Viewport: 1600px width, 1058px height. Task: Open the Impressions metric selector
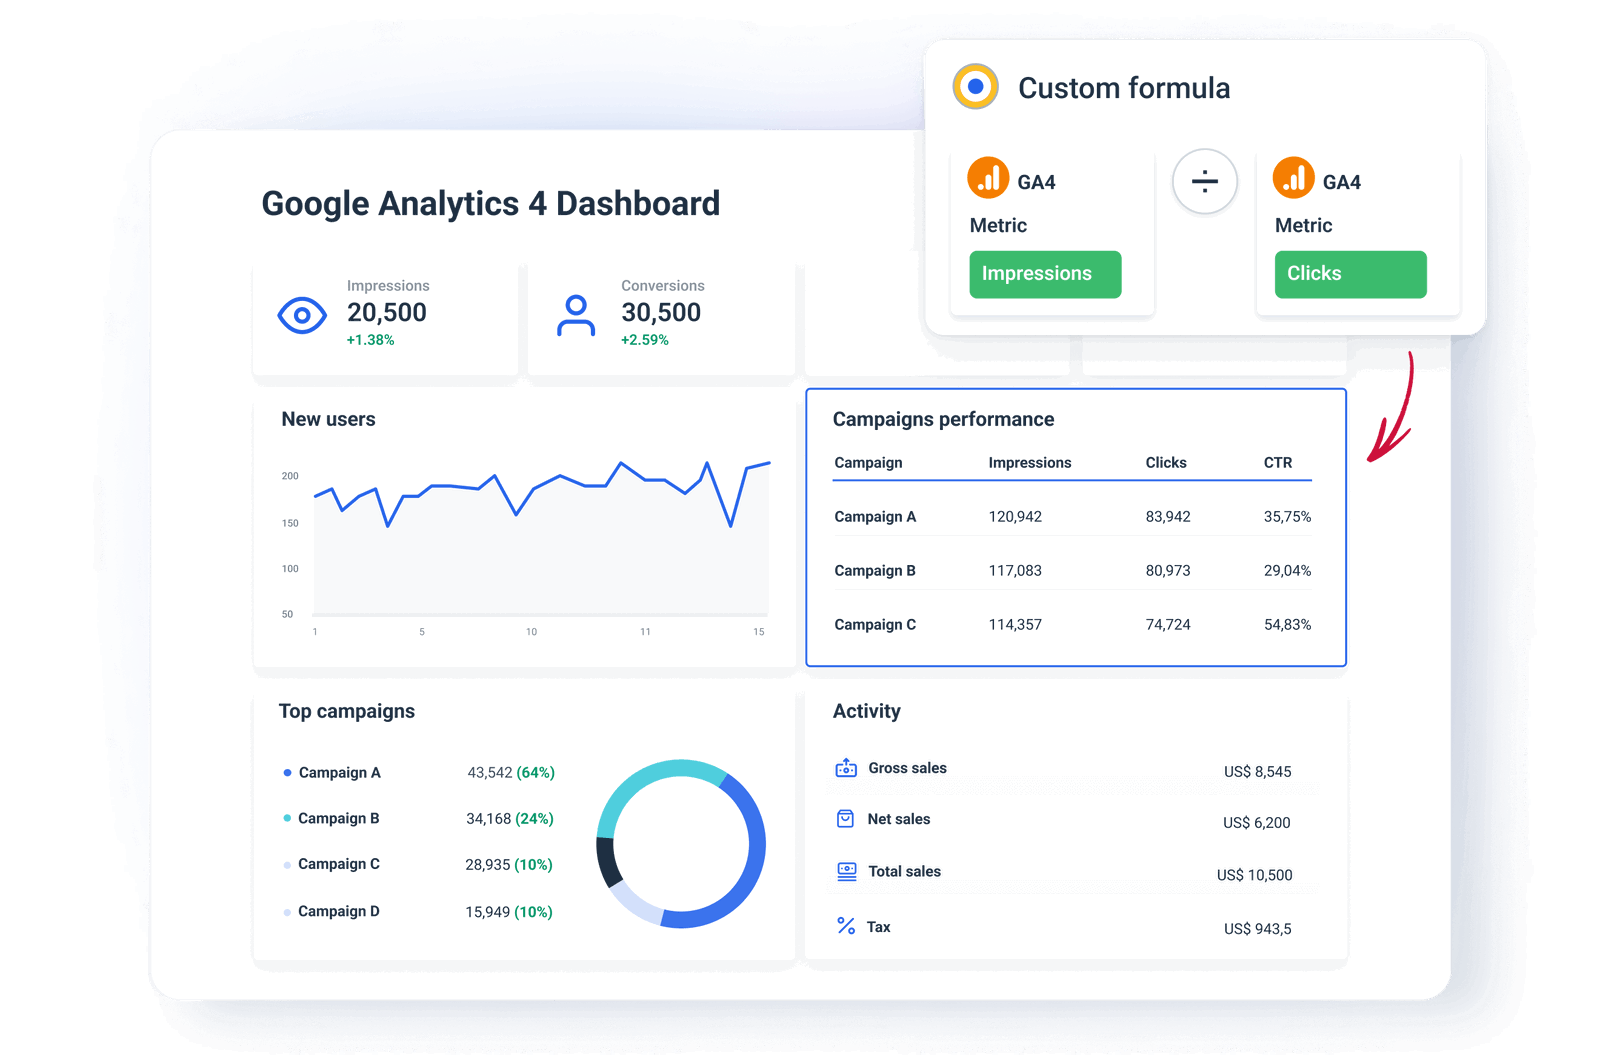[x=1044, y=274]
